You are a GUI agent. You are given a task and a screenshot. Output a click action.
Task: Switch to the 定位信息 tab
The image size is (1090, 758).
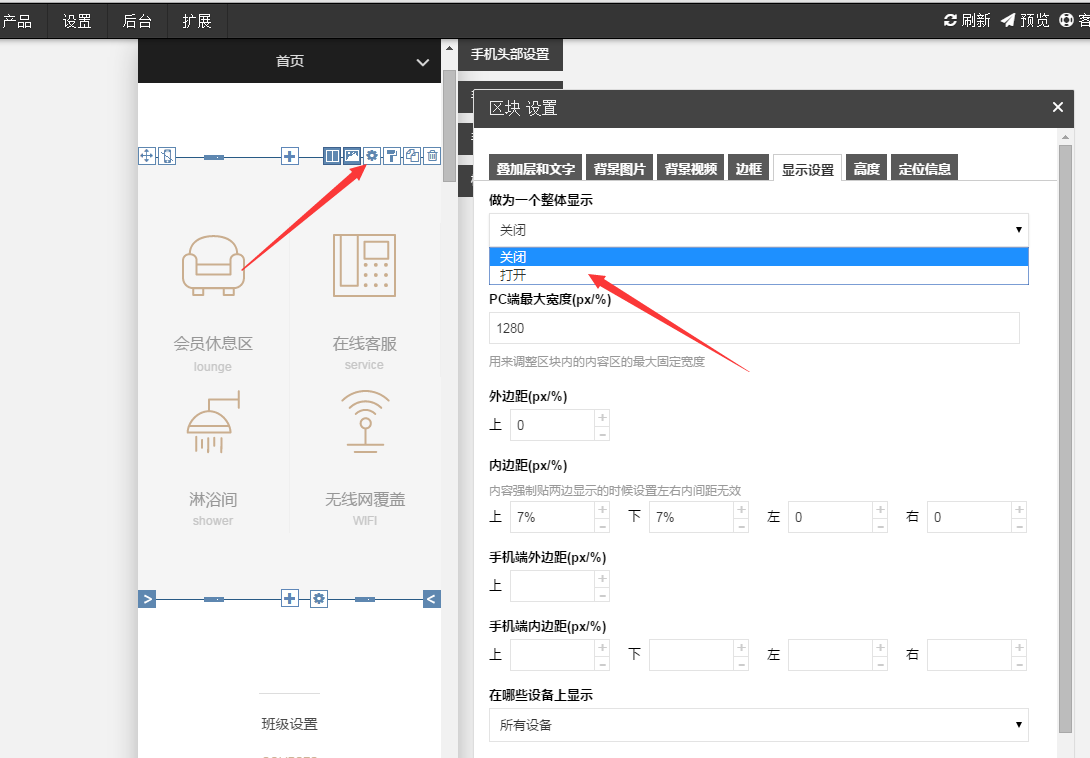pyautogui.click(x=924, y=168)
